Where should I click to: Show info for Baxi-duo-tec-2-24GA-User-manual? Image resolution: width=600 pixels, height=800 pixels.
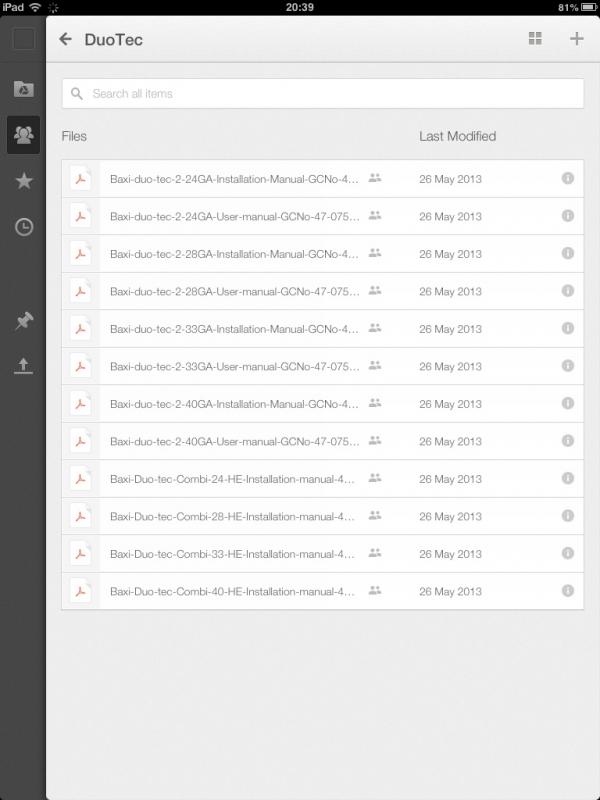567,216
